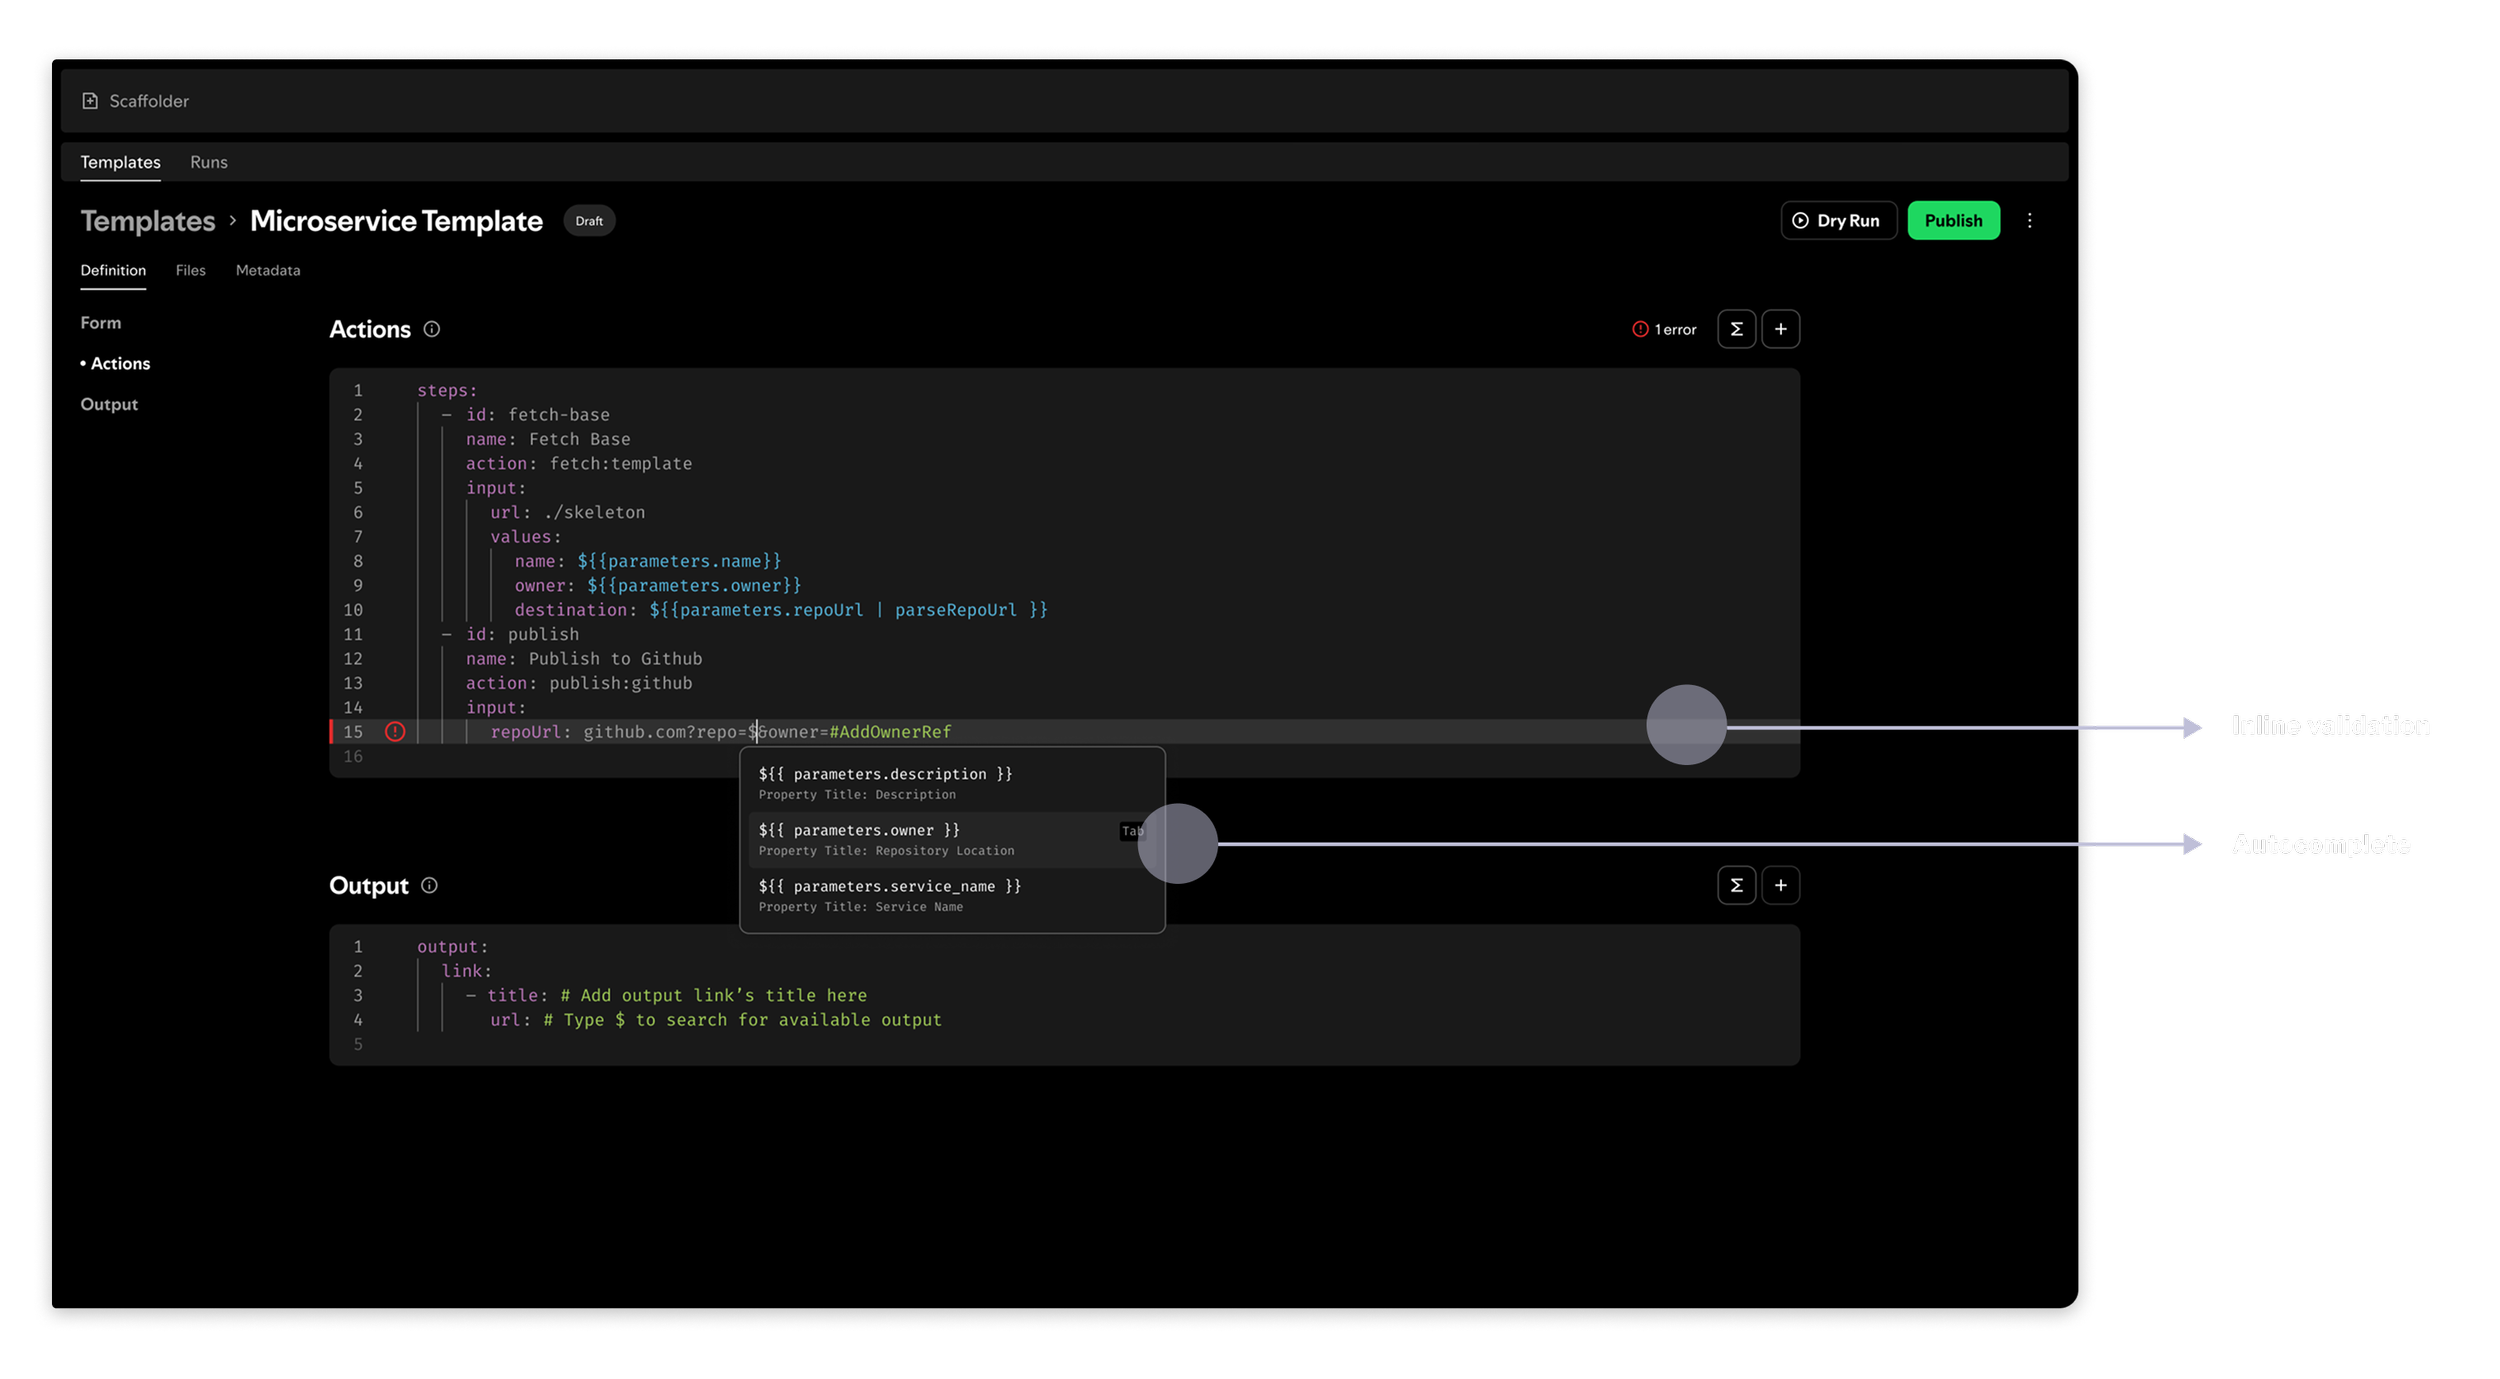The image size is (2500, 1379).
Task: Click 'action: fetch:template' line
Action: tap(578, 464)
